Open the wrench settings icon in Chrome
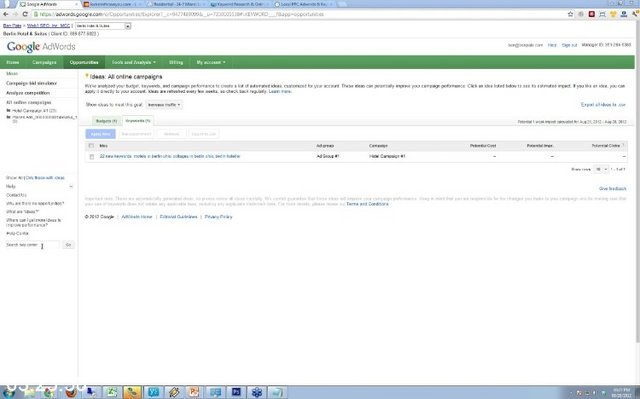 click(x=635, y=14)
